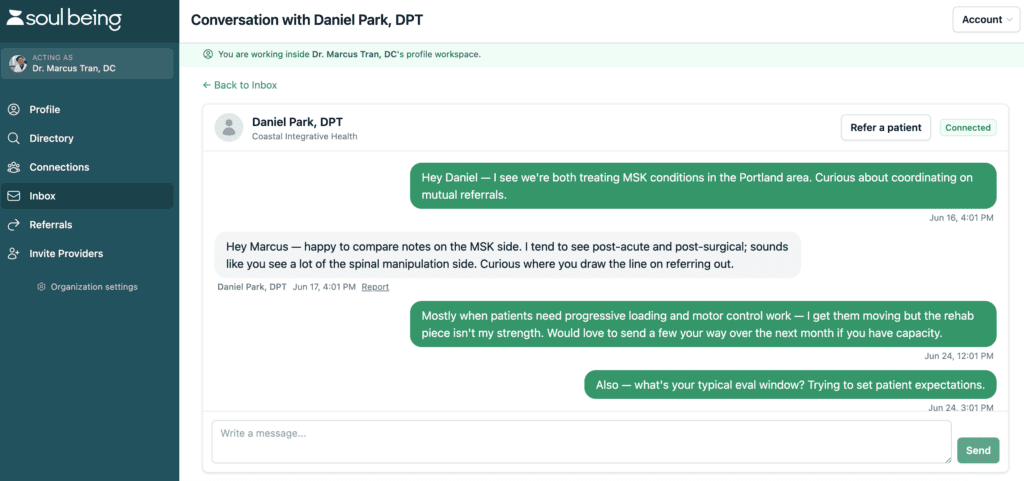Expand the Acting As Dr. Marcus Tran switcher
The height and width of the screenshot is (481, 1024).
pos(88,63)
